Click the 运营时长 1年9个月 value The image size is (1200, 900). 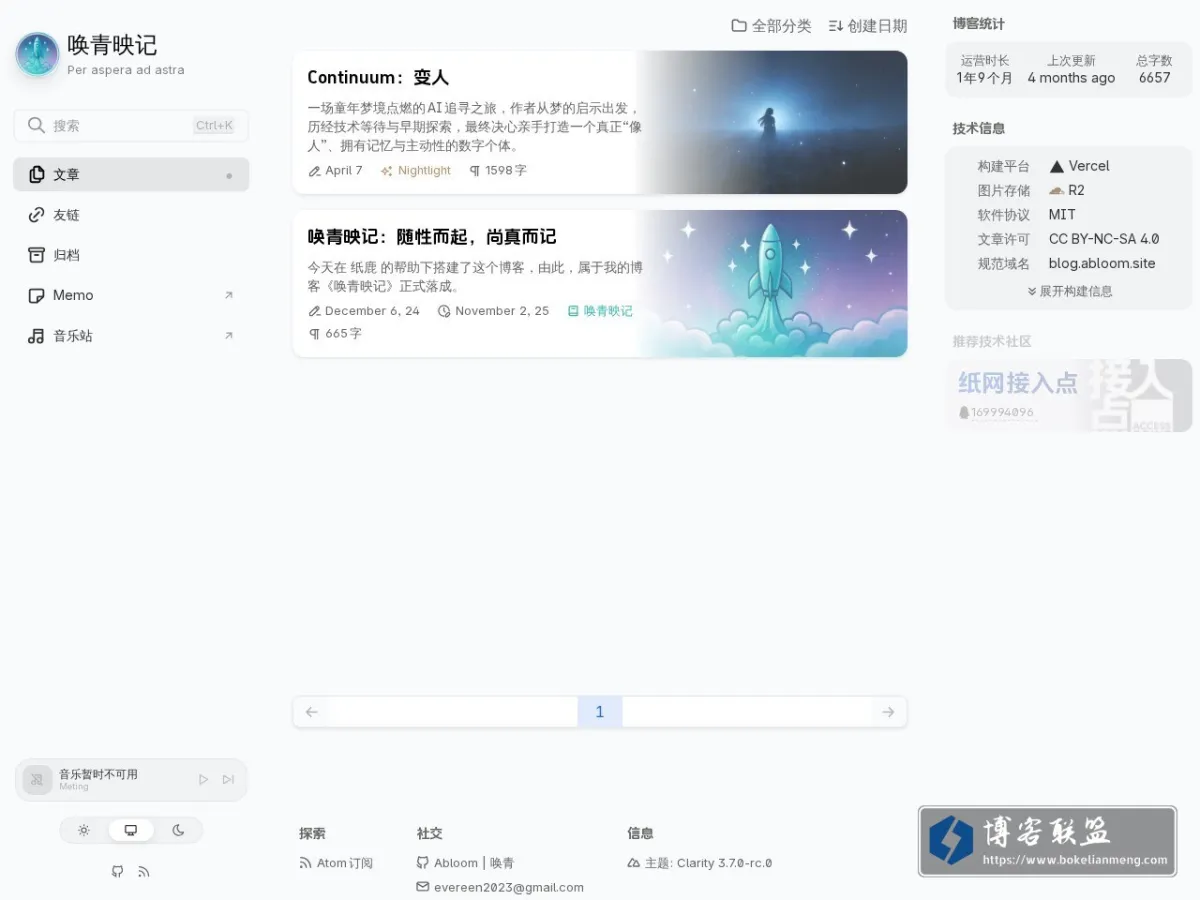[985, 78]
